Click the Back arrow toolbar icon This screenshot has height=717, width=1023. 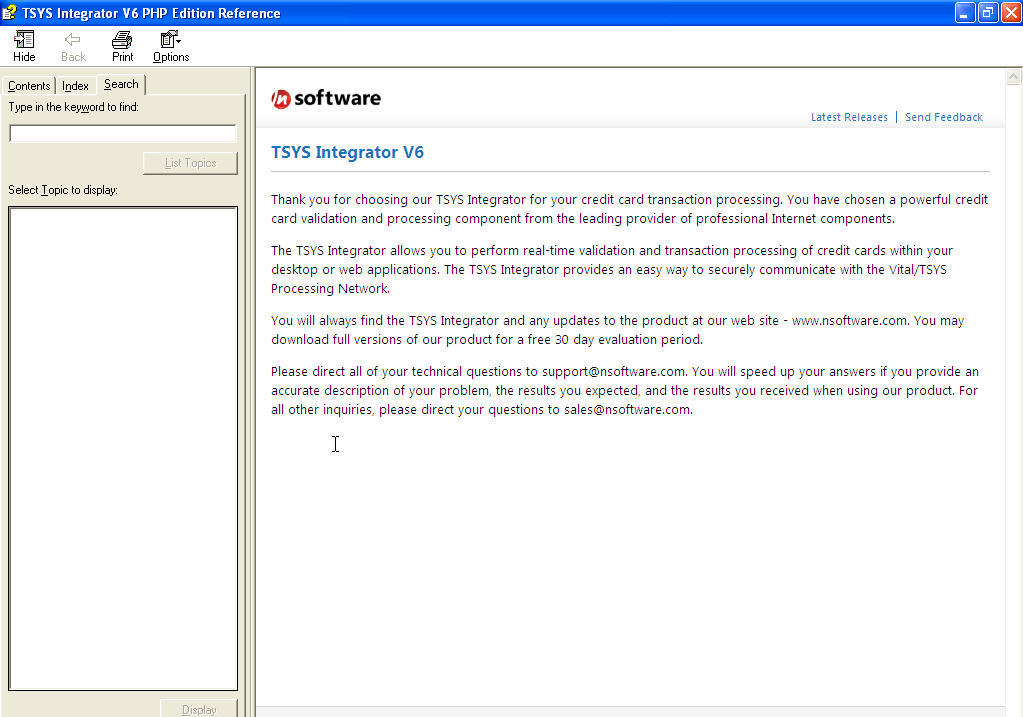[73, 46]
